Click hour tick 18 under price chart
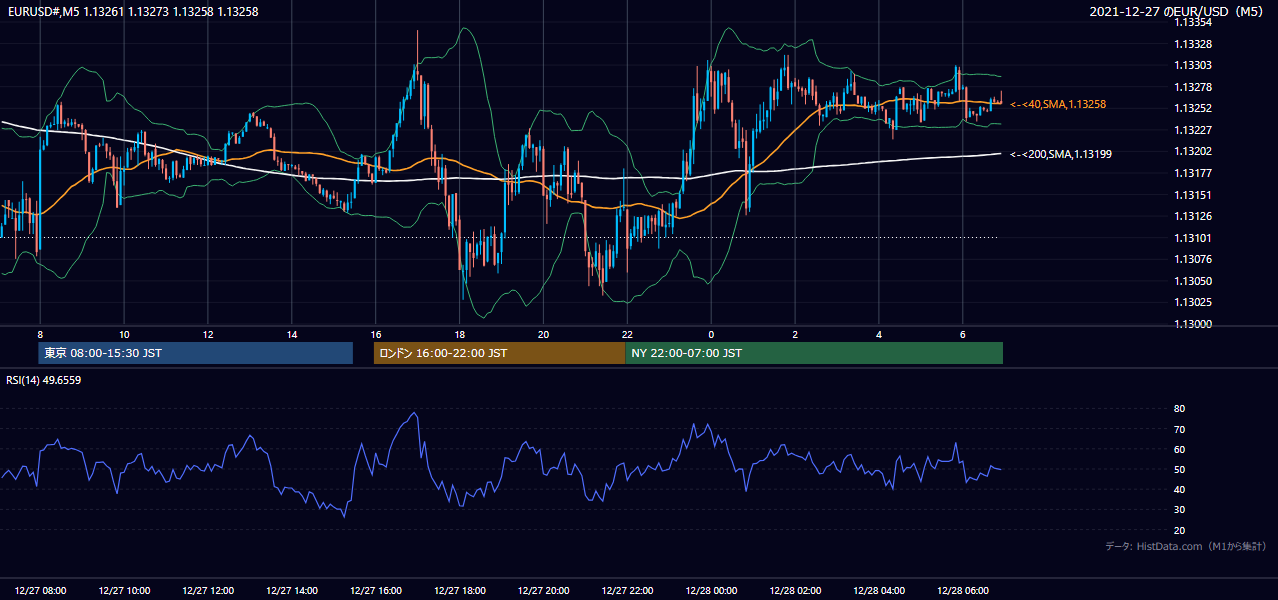The height and width of the screenshot is (600, 1278). pyautogui.click(x=460, y=334)
